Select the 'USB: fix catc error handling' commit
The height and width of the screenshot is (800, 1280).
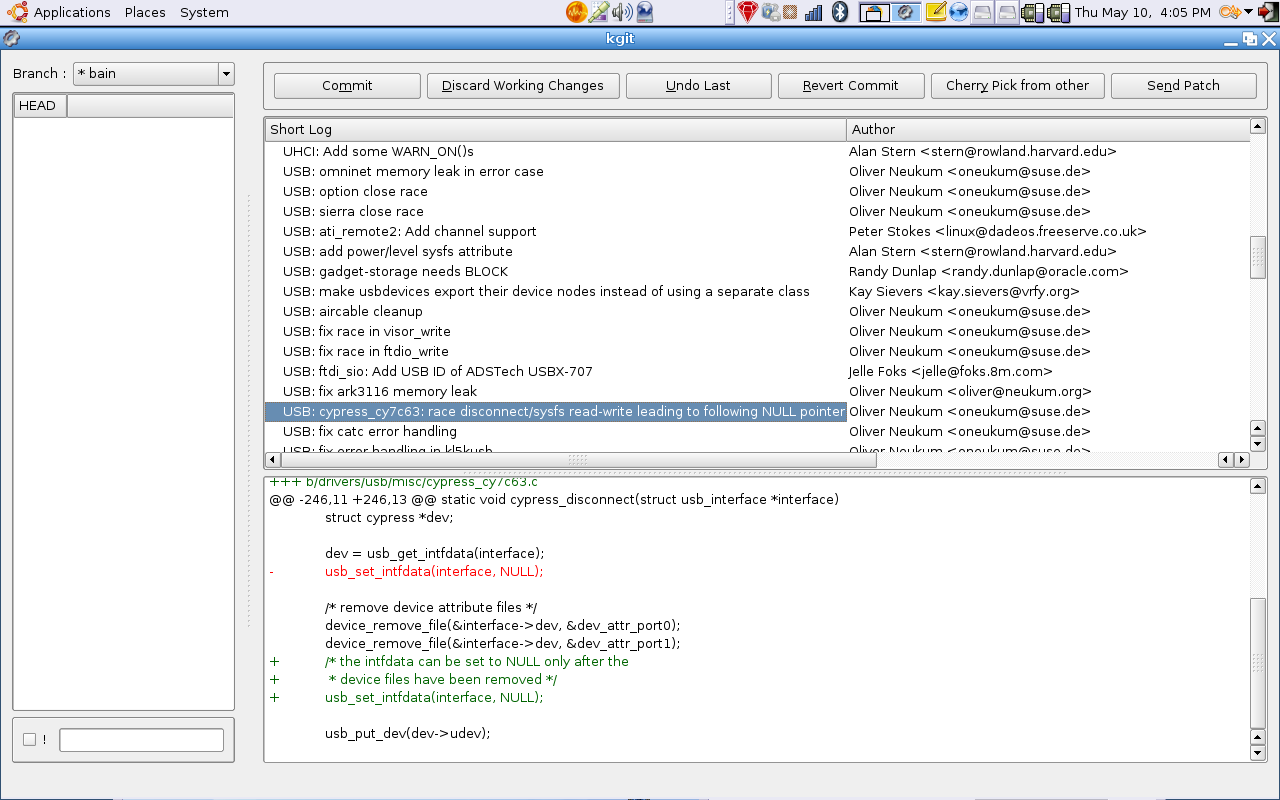coord(370,431)
